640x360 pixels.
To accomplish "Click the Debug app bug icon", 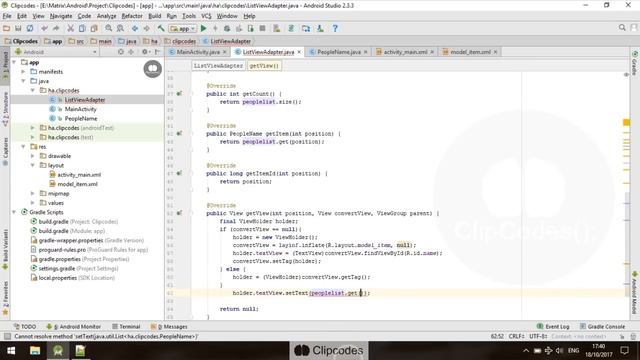I will [227, 29].
